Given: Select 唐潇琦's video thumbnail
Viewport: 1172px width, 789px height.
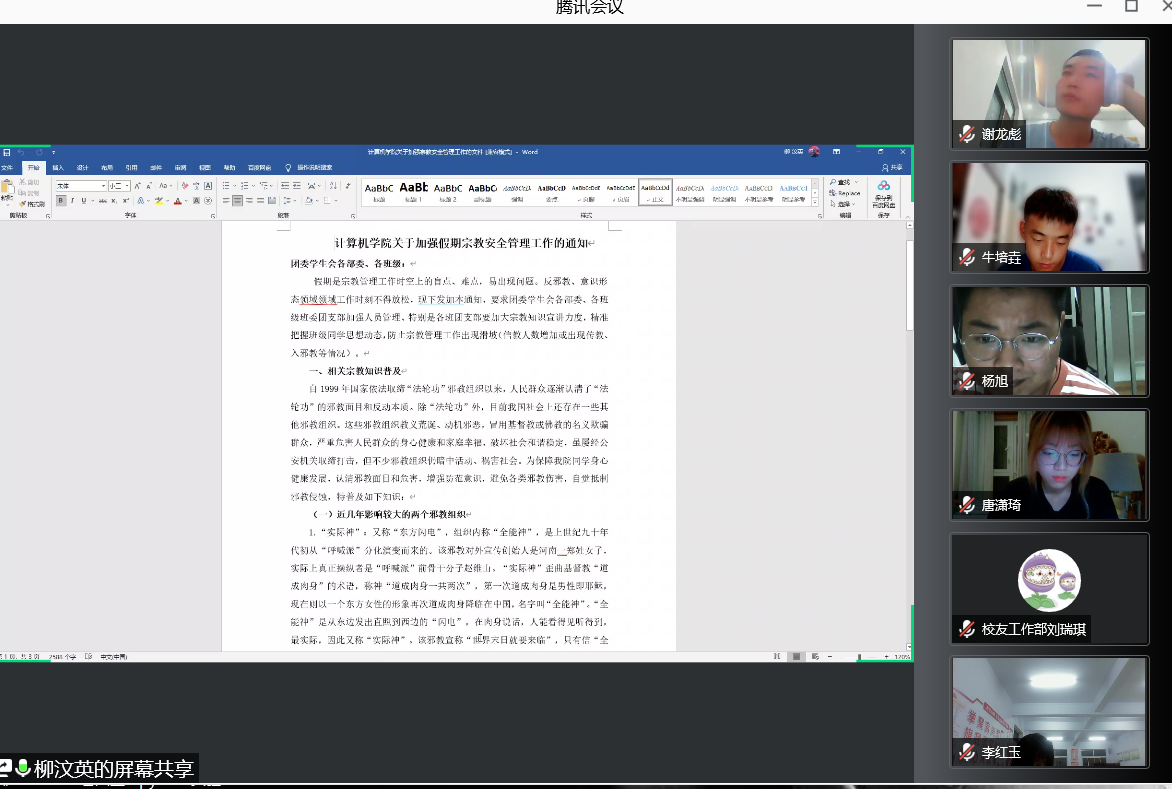Looking at the screenshot, I should pyautogui.click(x=1049, y=465).
